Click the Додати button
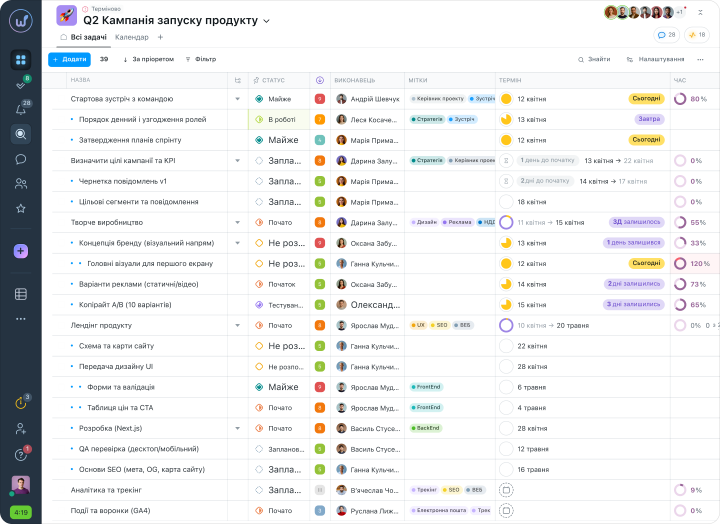 [x=69, y=59]
